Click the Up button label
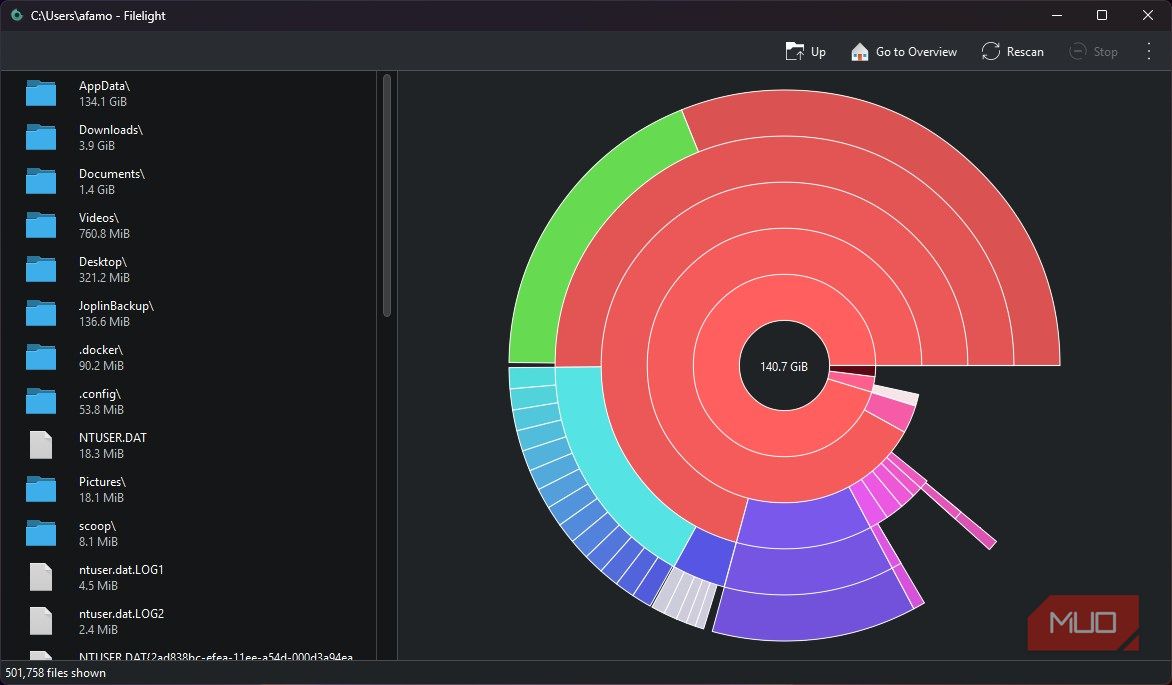The image size is (1172, 685). coord(818,52)
